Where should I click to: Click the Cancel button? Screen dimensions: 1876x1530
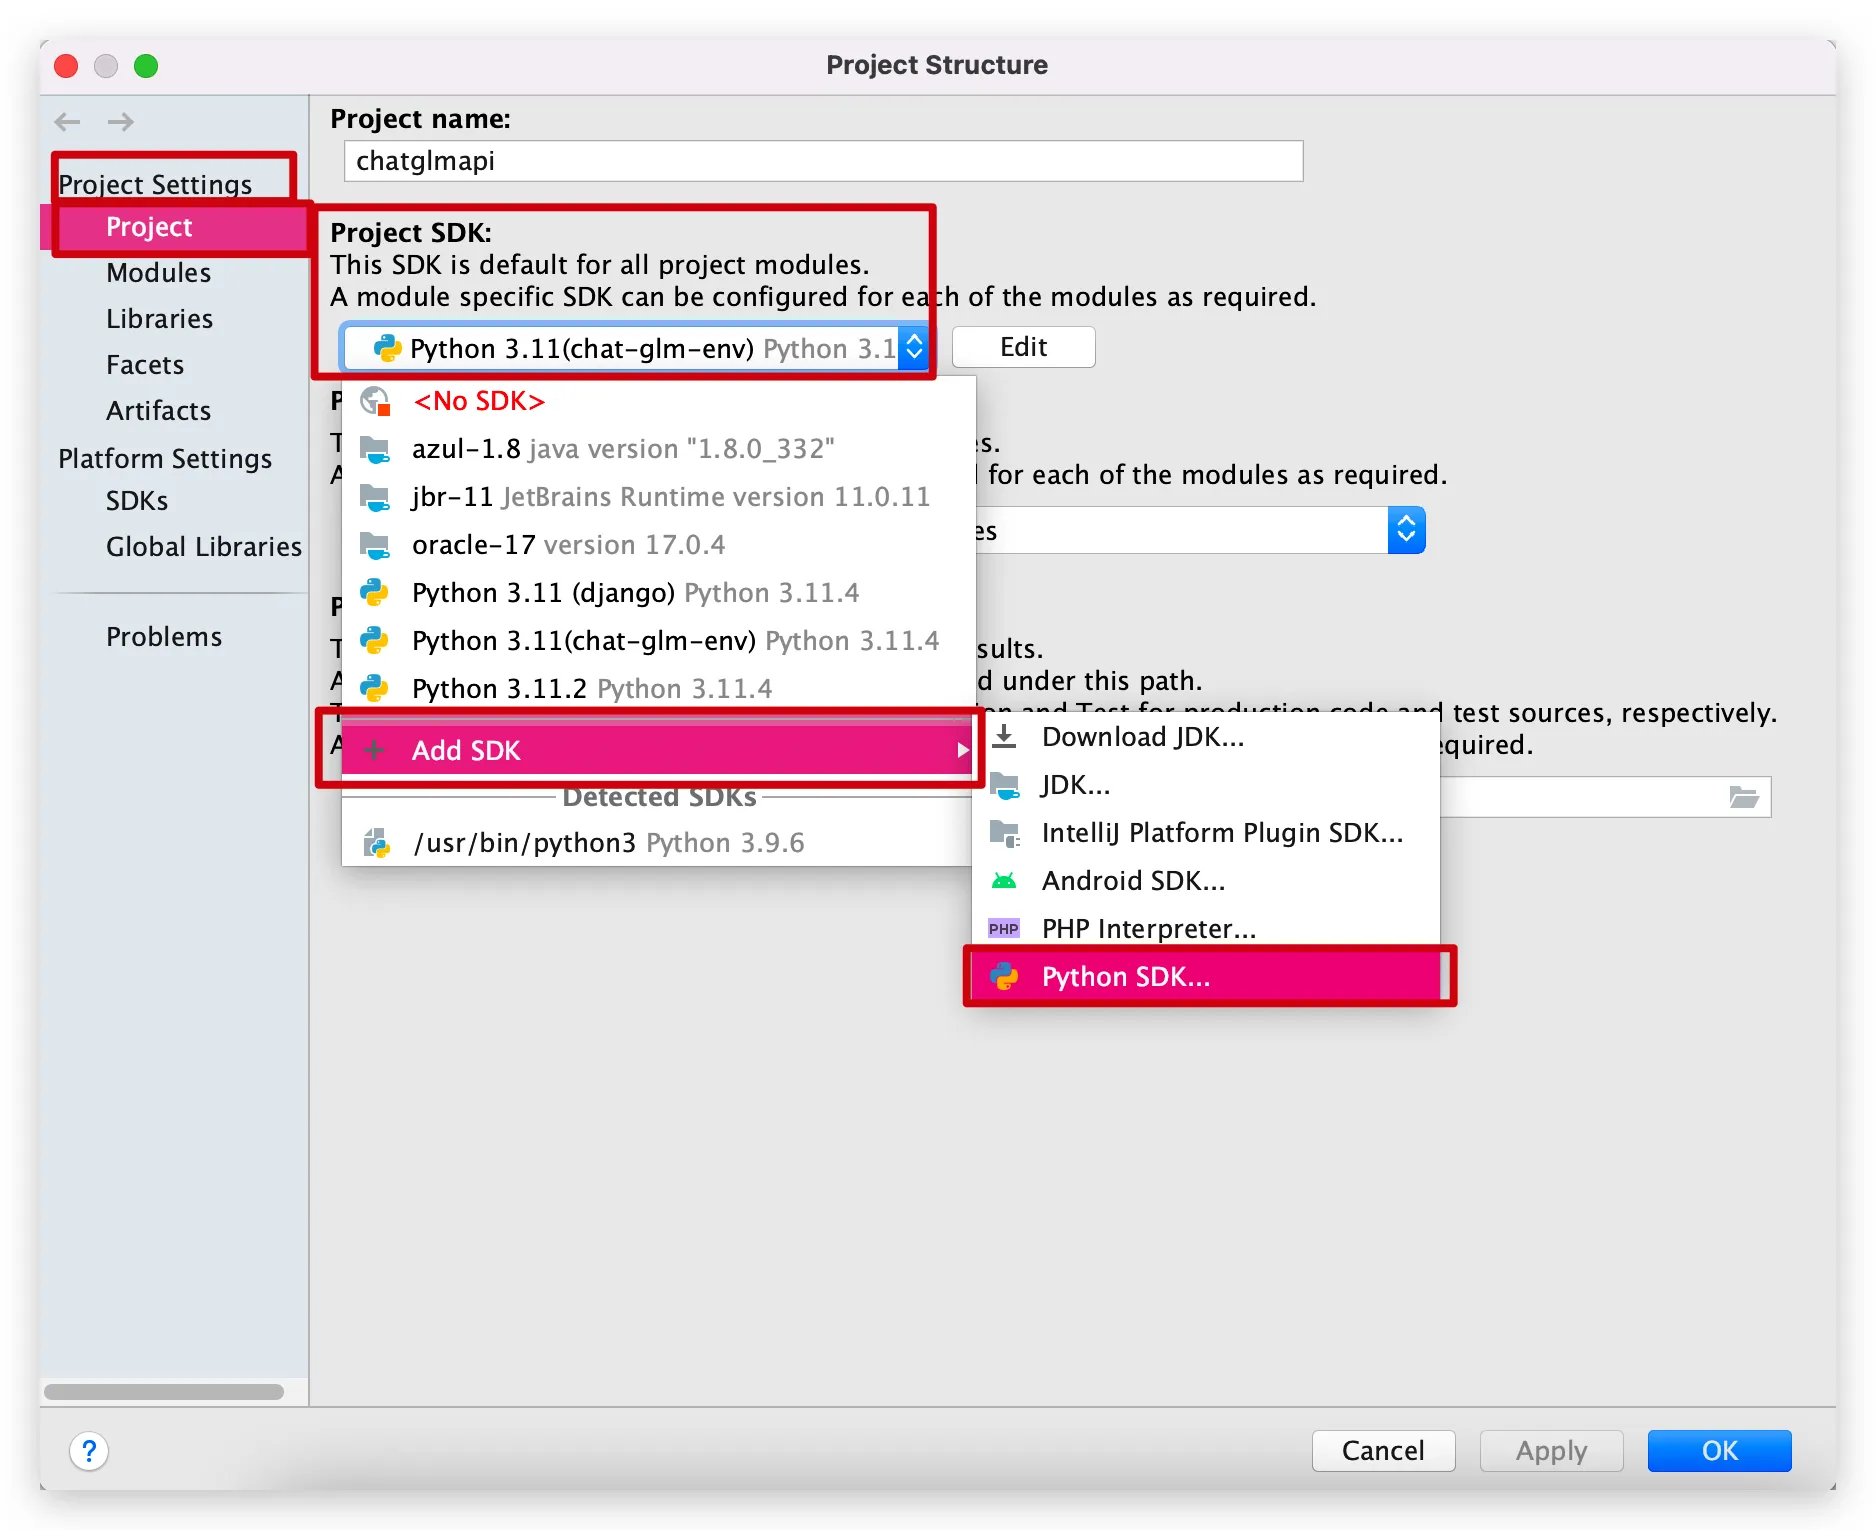point(1383,1451)
